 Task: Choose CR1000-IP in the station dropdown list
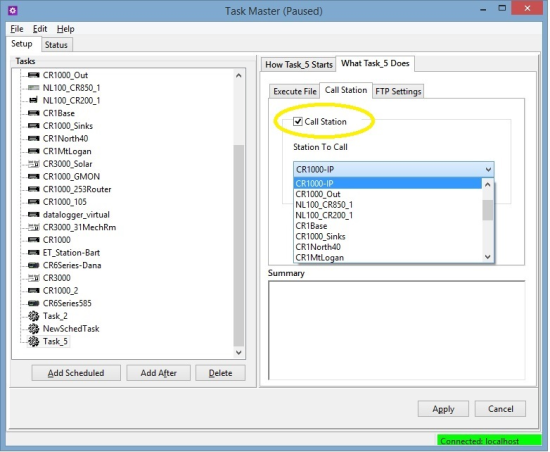(388, 183)
